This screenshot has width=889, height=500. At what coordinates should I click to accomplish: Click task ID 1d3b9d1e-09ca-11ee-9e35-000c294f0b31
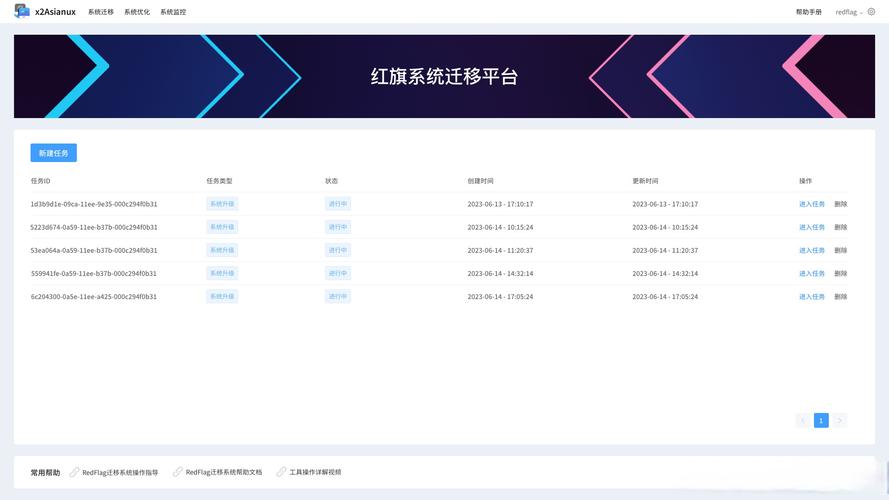click(x=94, y=204)
